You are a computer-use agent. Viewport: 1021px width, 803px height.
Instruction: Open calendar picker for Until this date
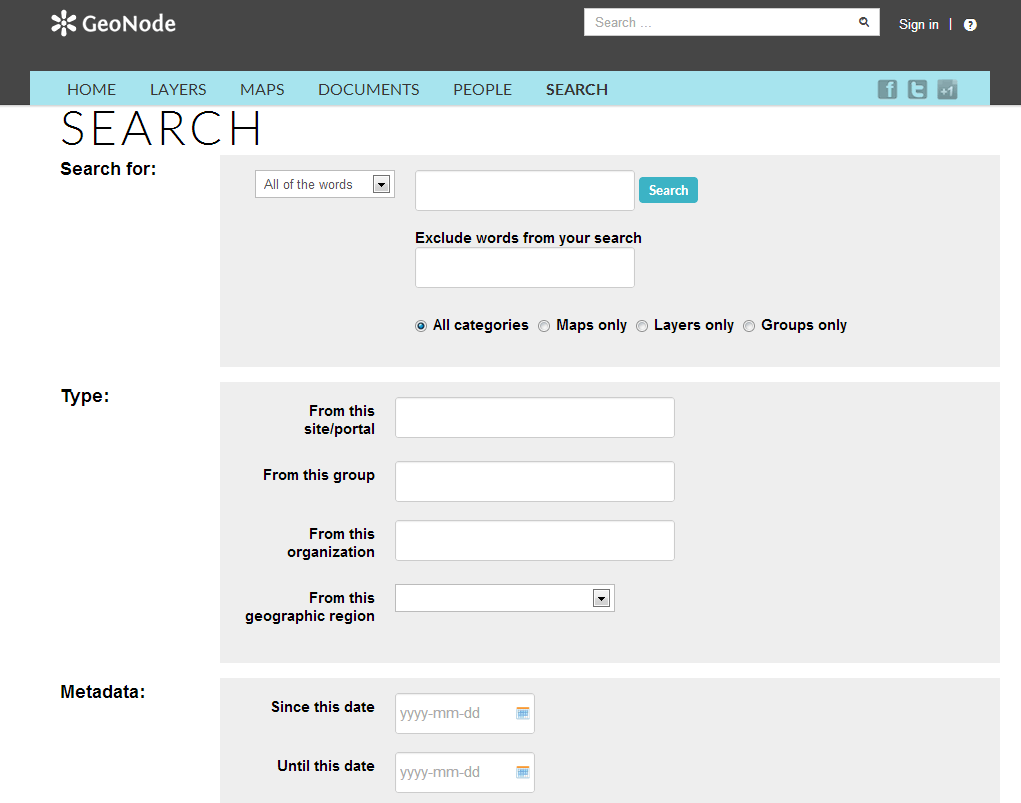(523, 772)
